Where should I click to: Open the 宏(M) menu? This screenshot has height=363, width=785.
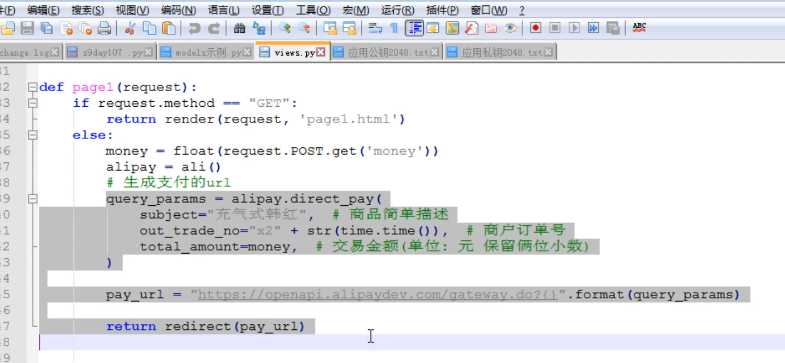[x=356, y=11]
